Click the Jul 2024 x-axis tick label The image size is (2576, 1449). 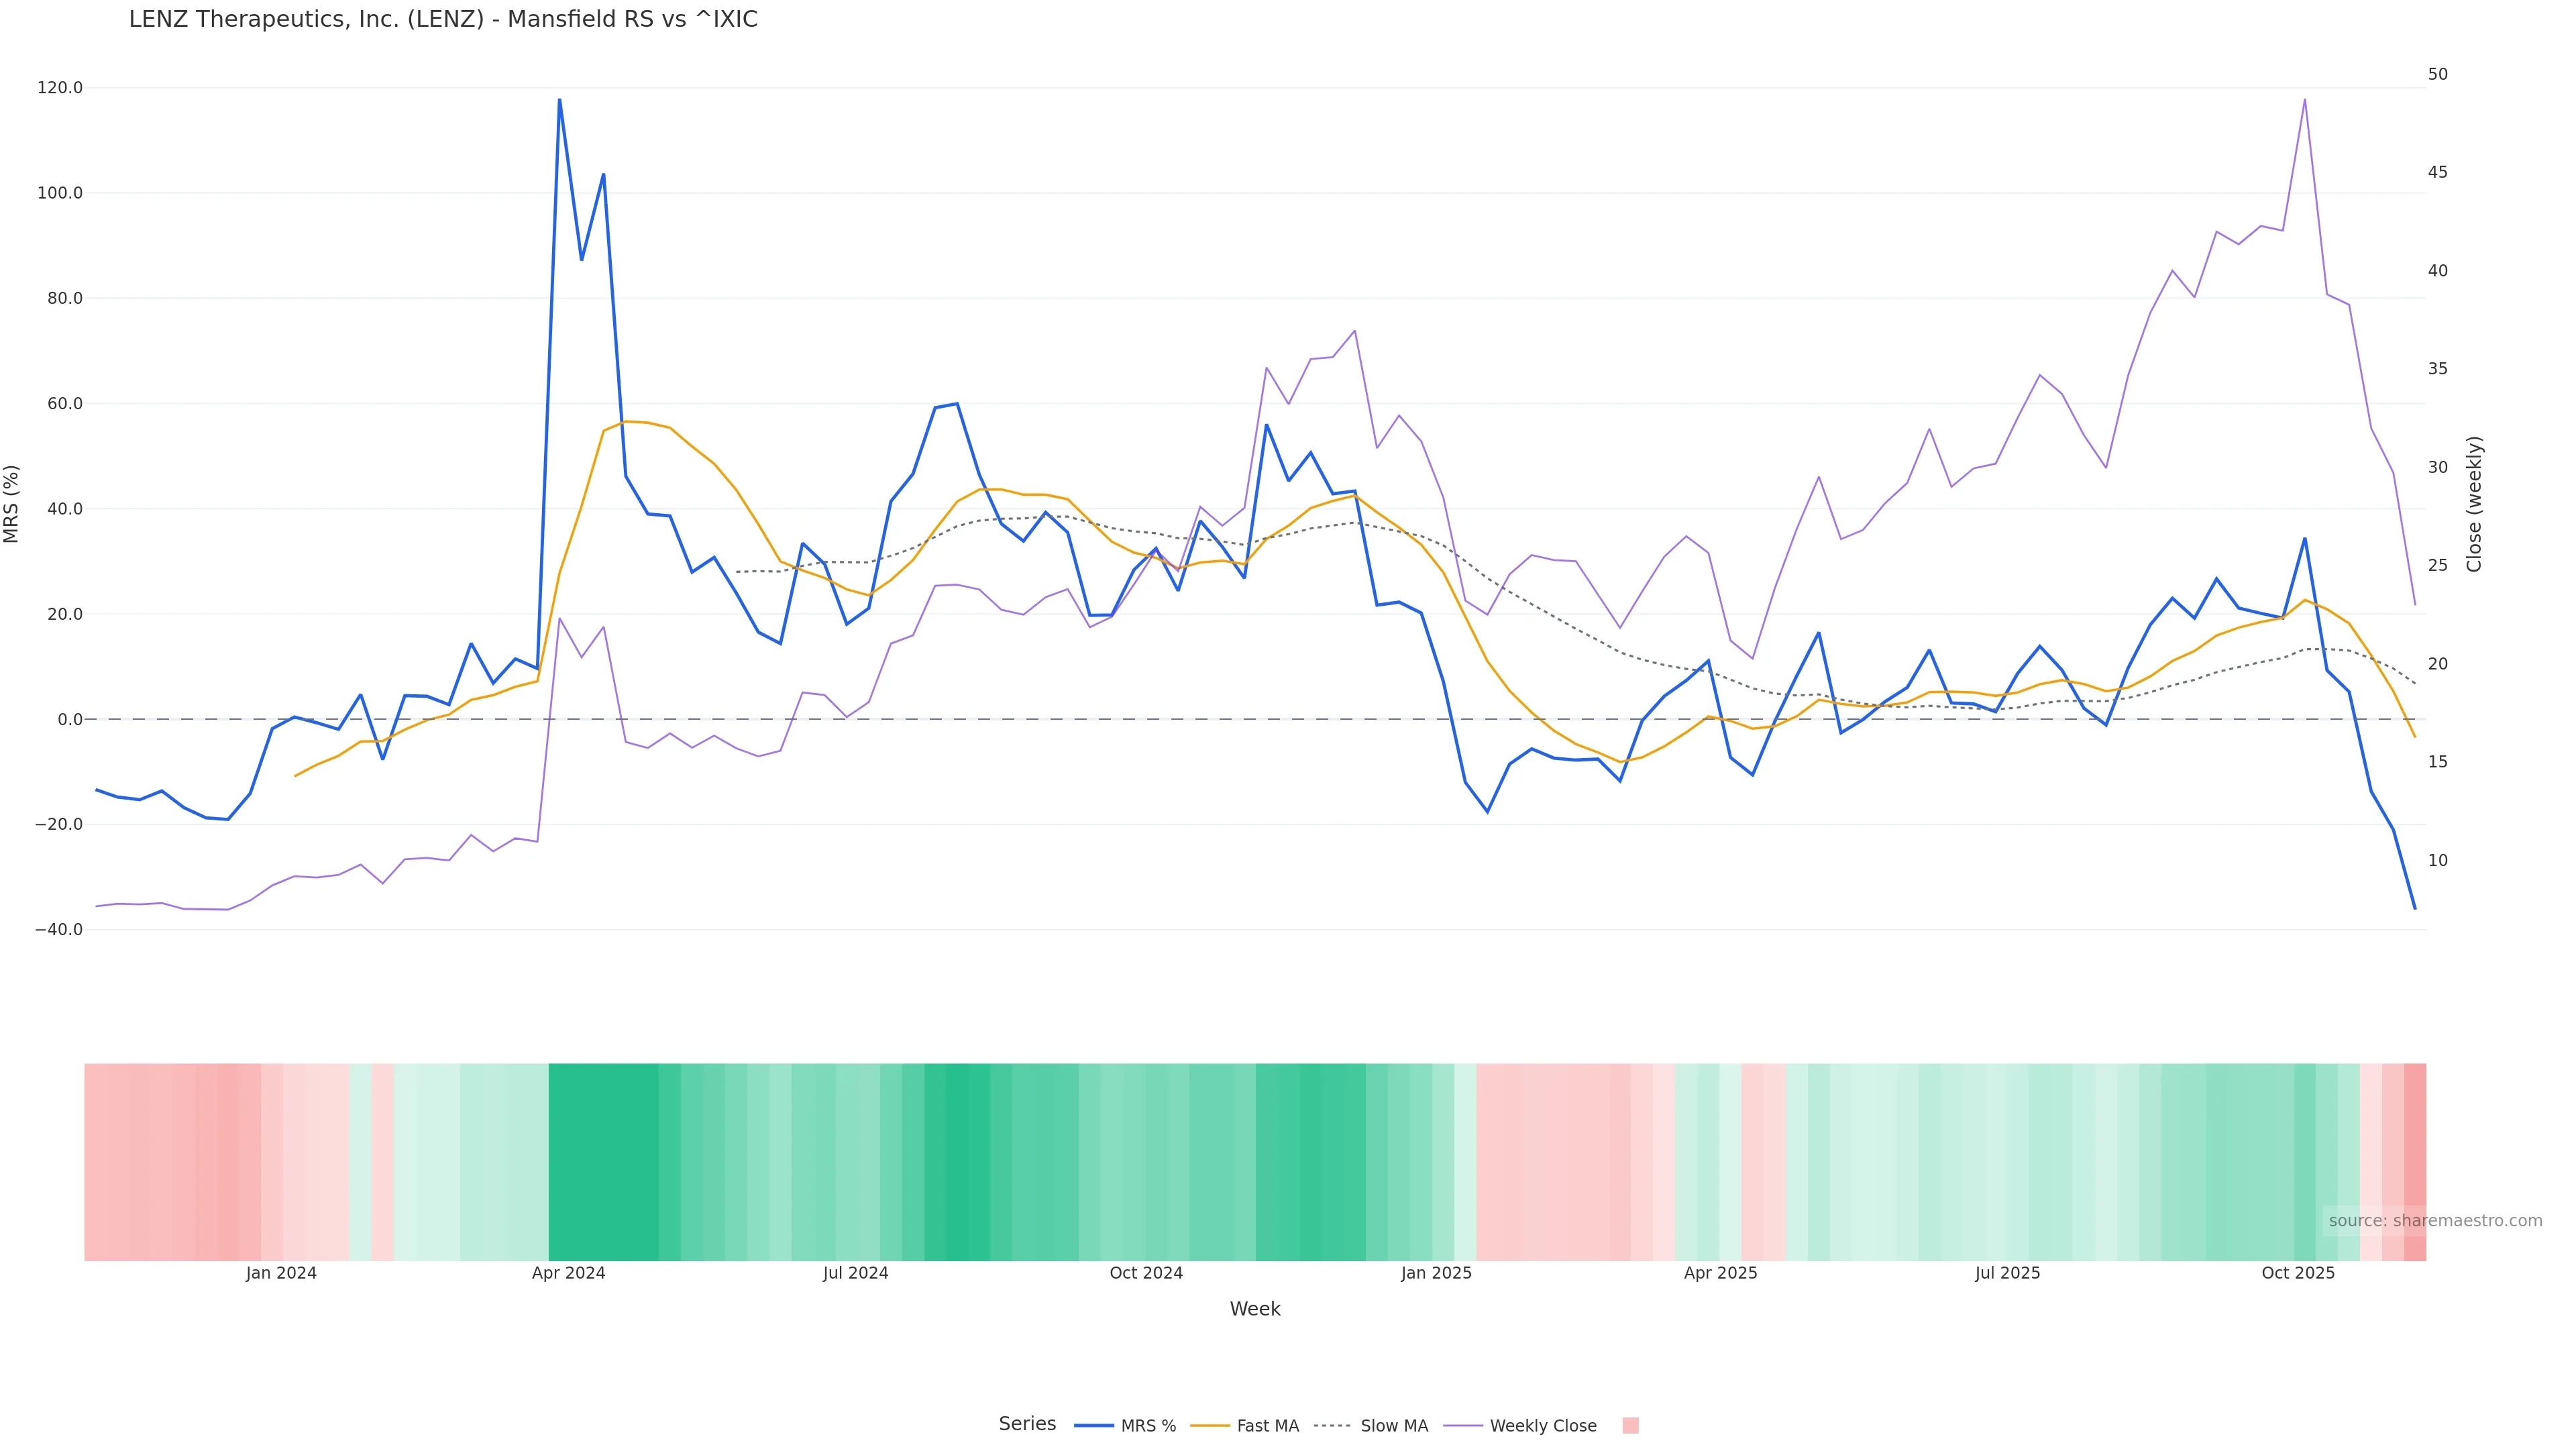855,1273
